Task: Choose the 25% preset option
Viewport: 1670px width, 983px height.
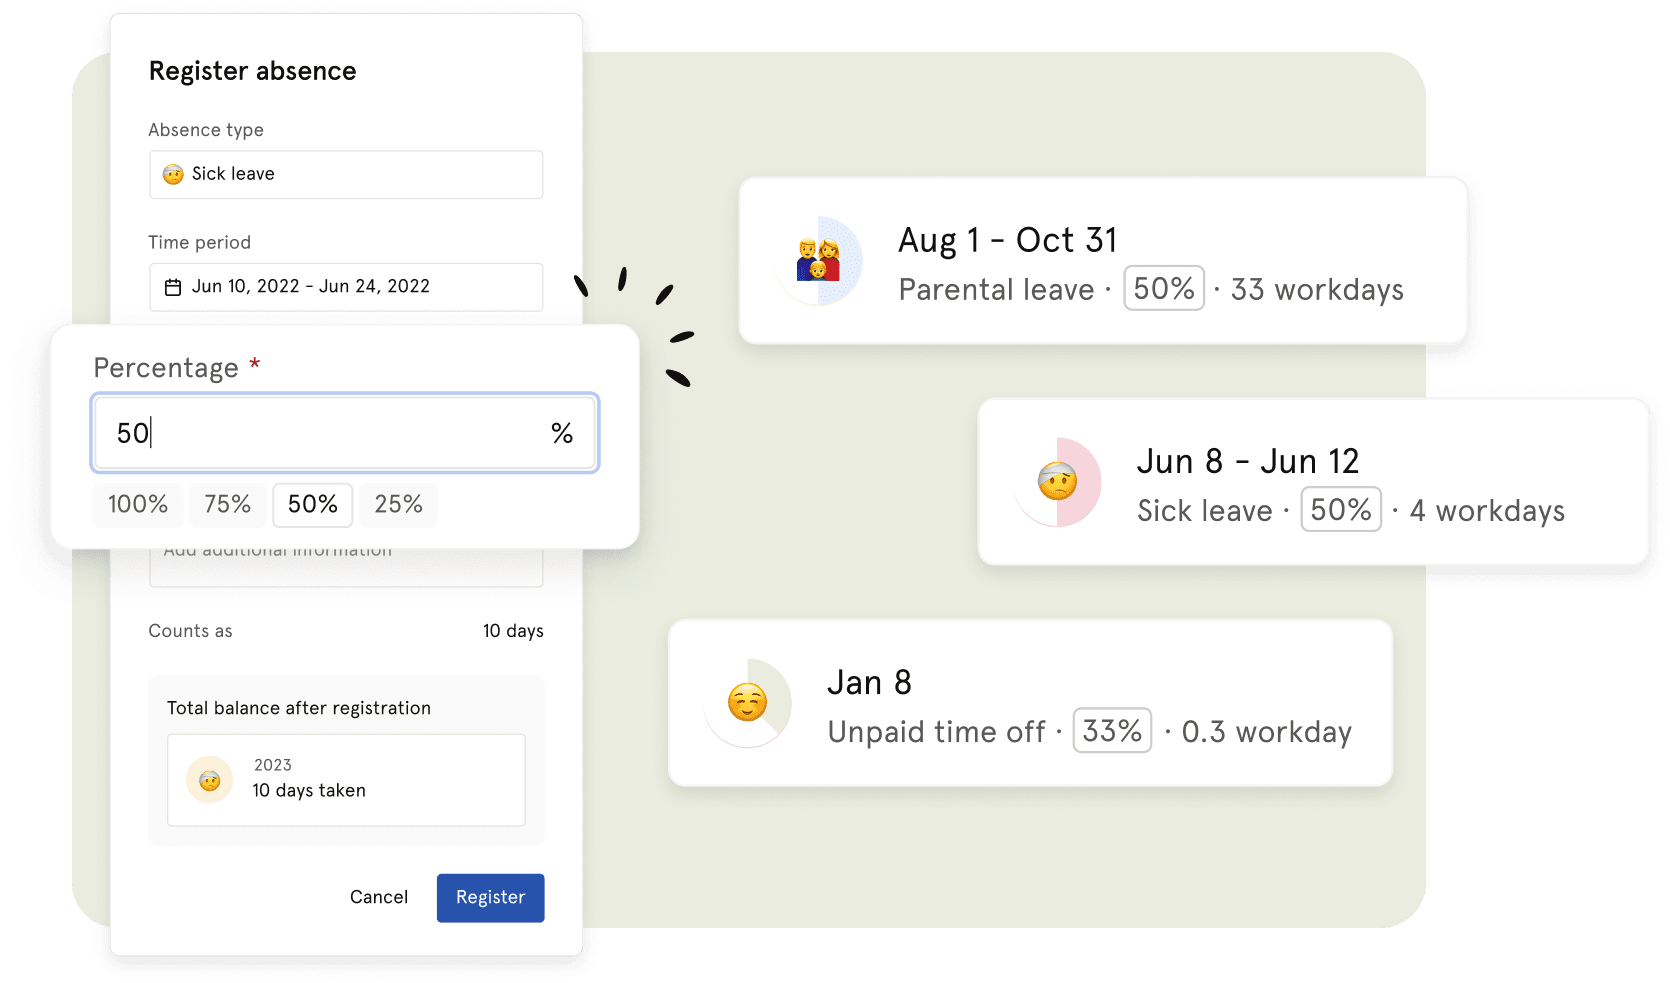Action: pos(398,505)
